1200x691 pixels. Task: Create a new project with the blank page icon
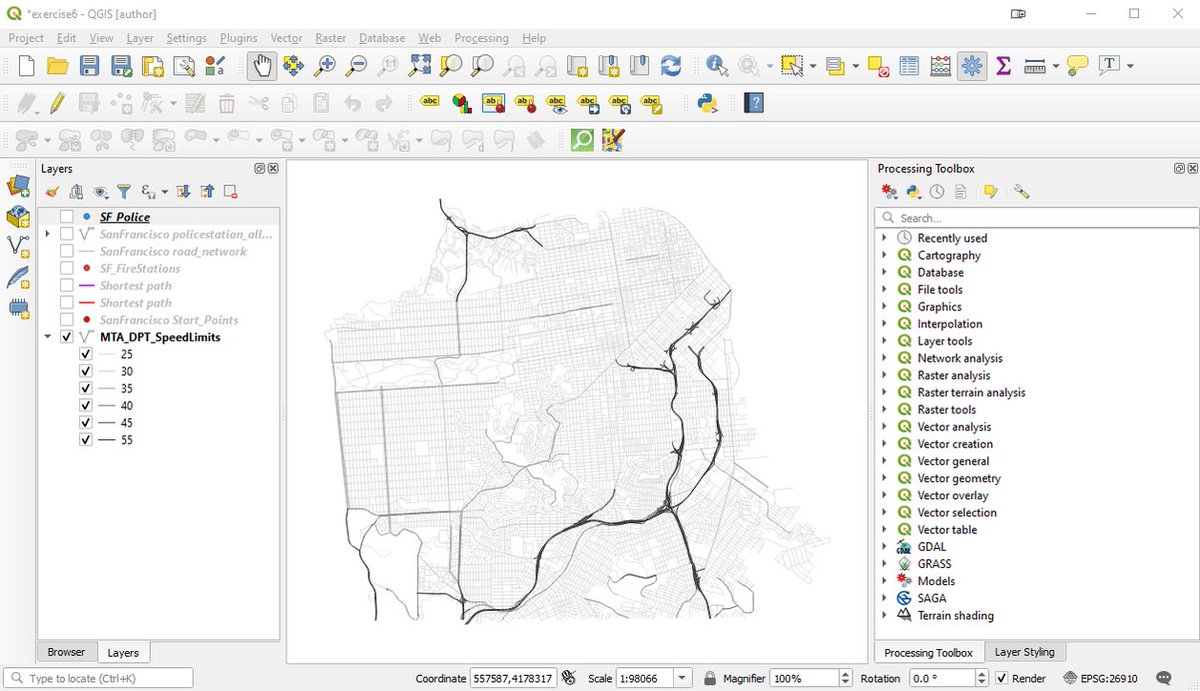click(x=27, y=66)
